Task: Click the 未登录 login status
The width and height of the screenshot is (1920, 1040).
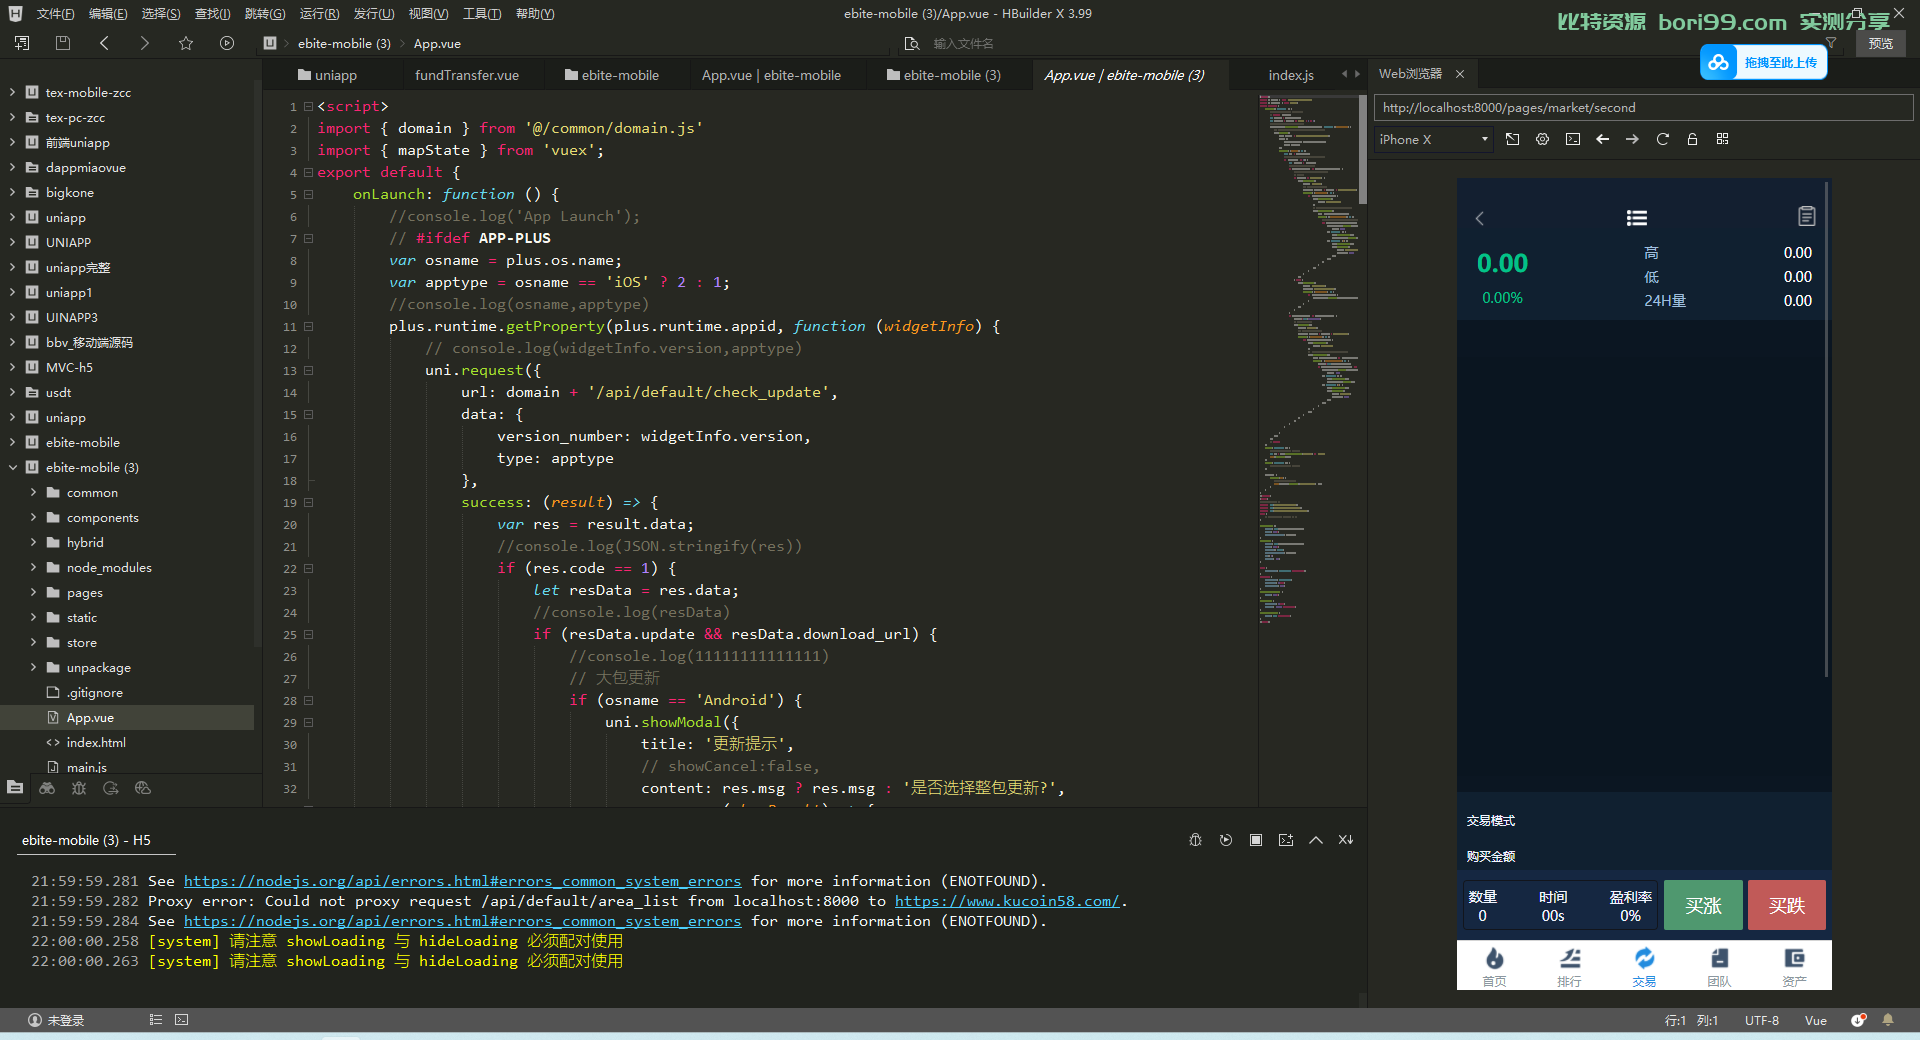Action: (56, 1020)
